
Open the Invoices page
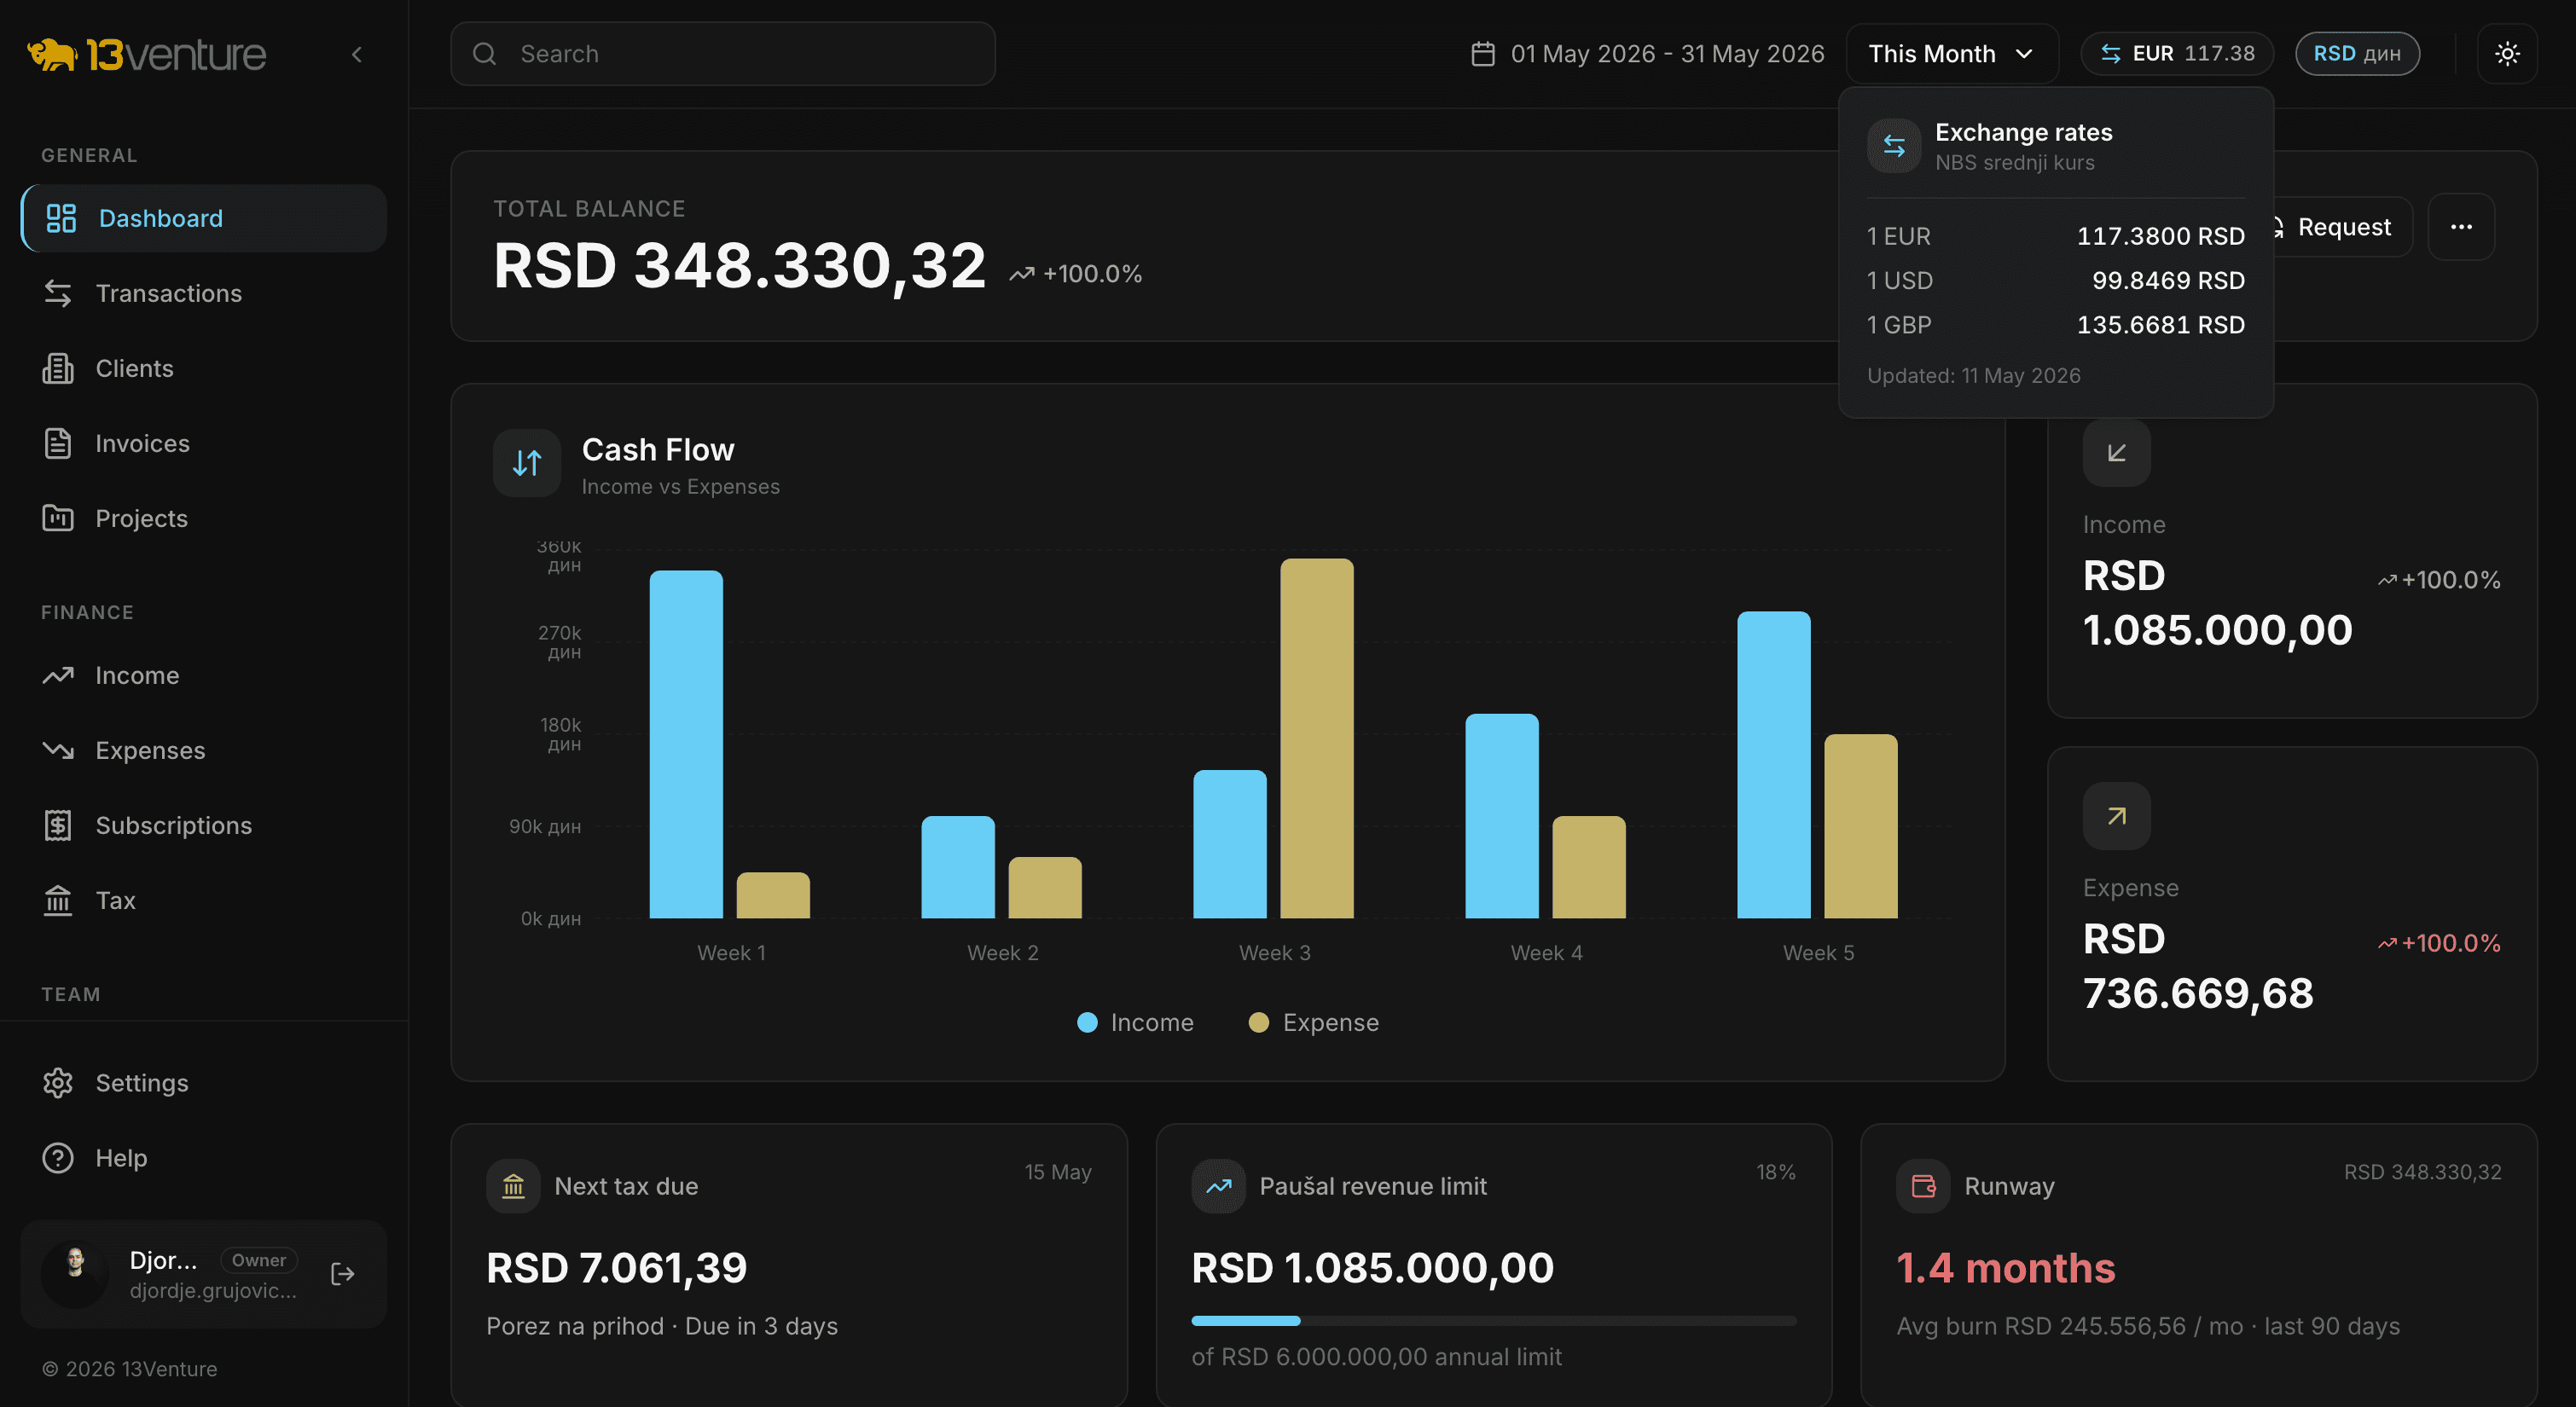(204, 443)
